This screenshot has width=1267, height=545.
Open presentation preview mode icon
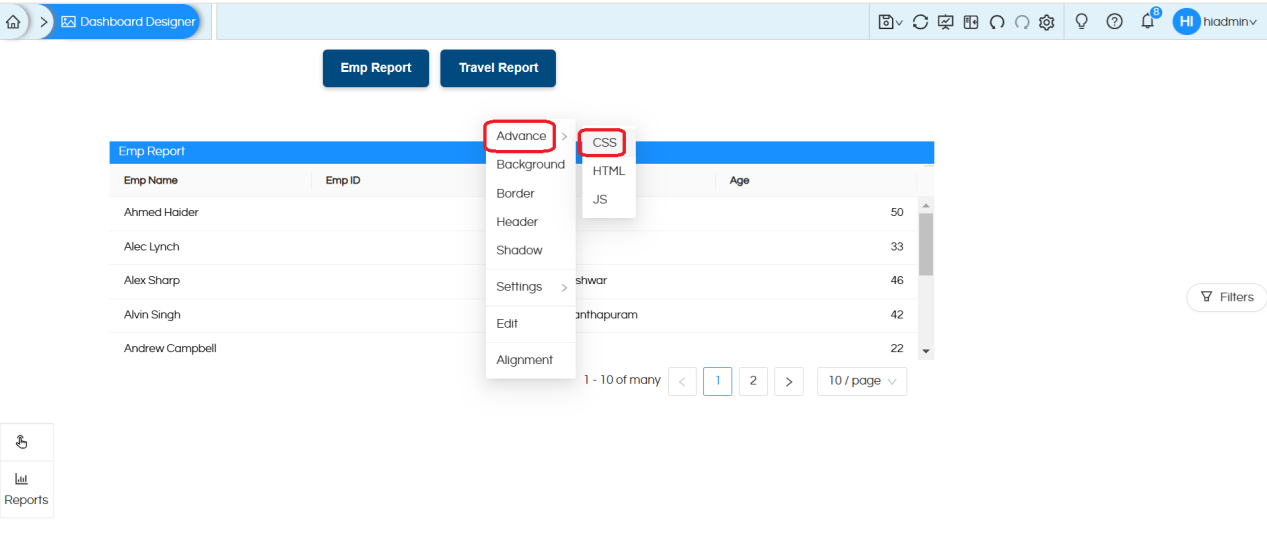tap(946, 22)
